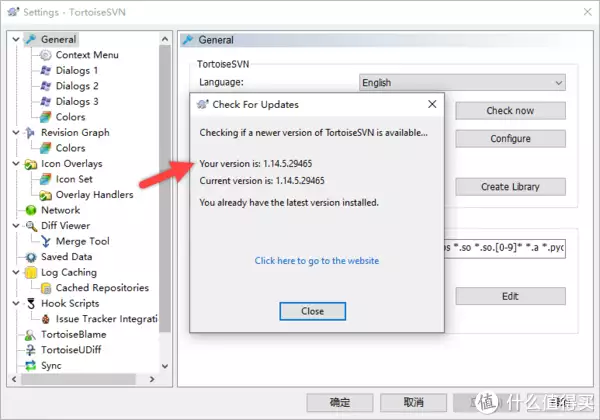Click 'Current version is: 1.14.5.29465' text
This screenshot has height=420, width=600.
click(x=262, y=181)
